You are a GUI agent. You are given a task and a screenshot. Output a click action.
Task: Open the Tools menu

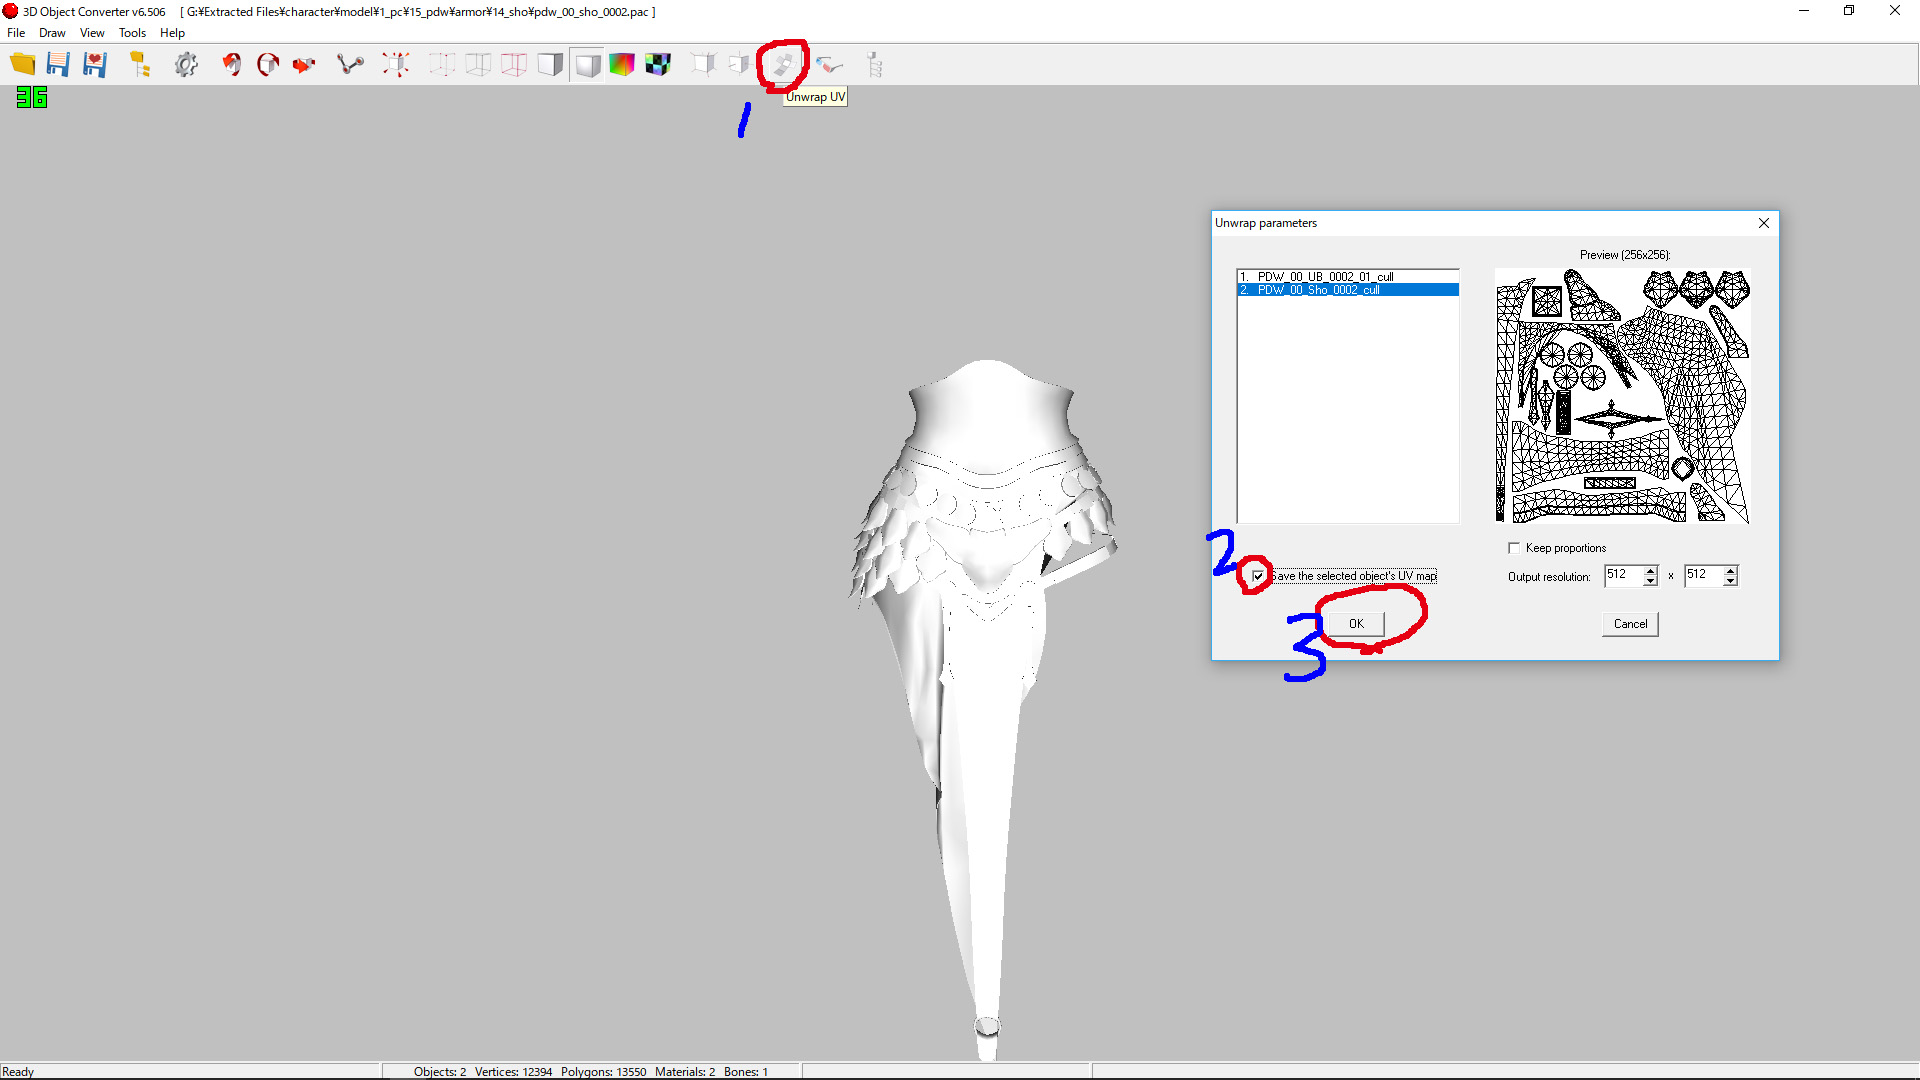tap(132, 33)
